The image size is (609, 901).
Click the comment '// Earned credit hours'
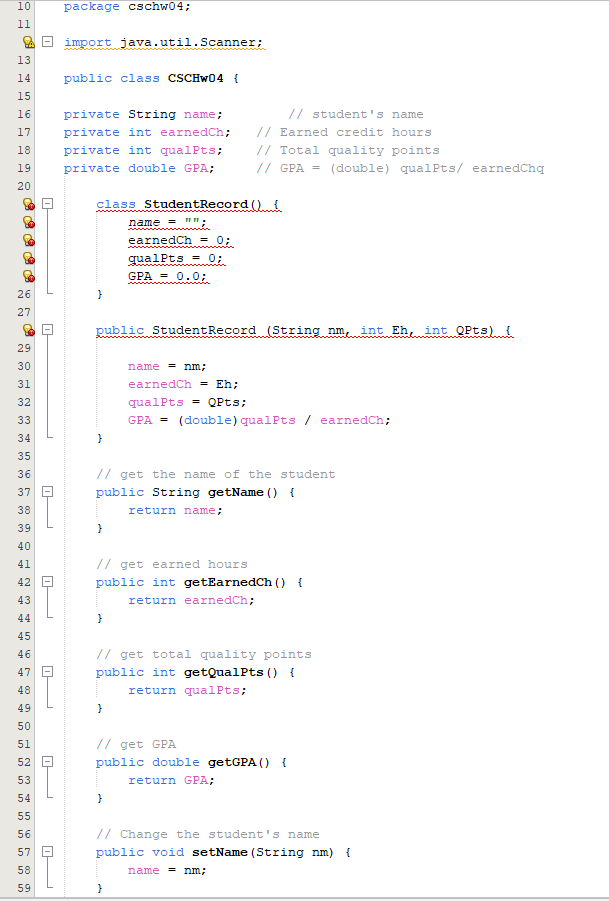click(x=344, y=132)
